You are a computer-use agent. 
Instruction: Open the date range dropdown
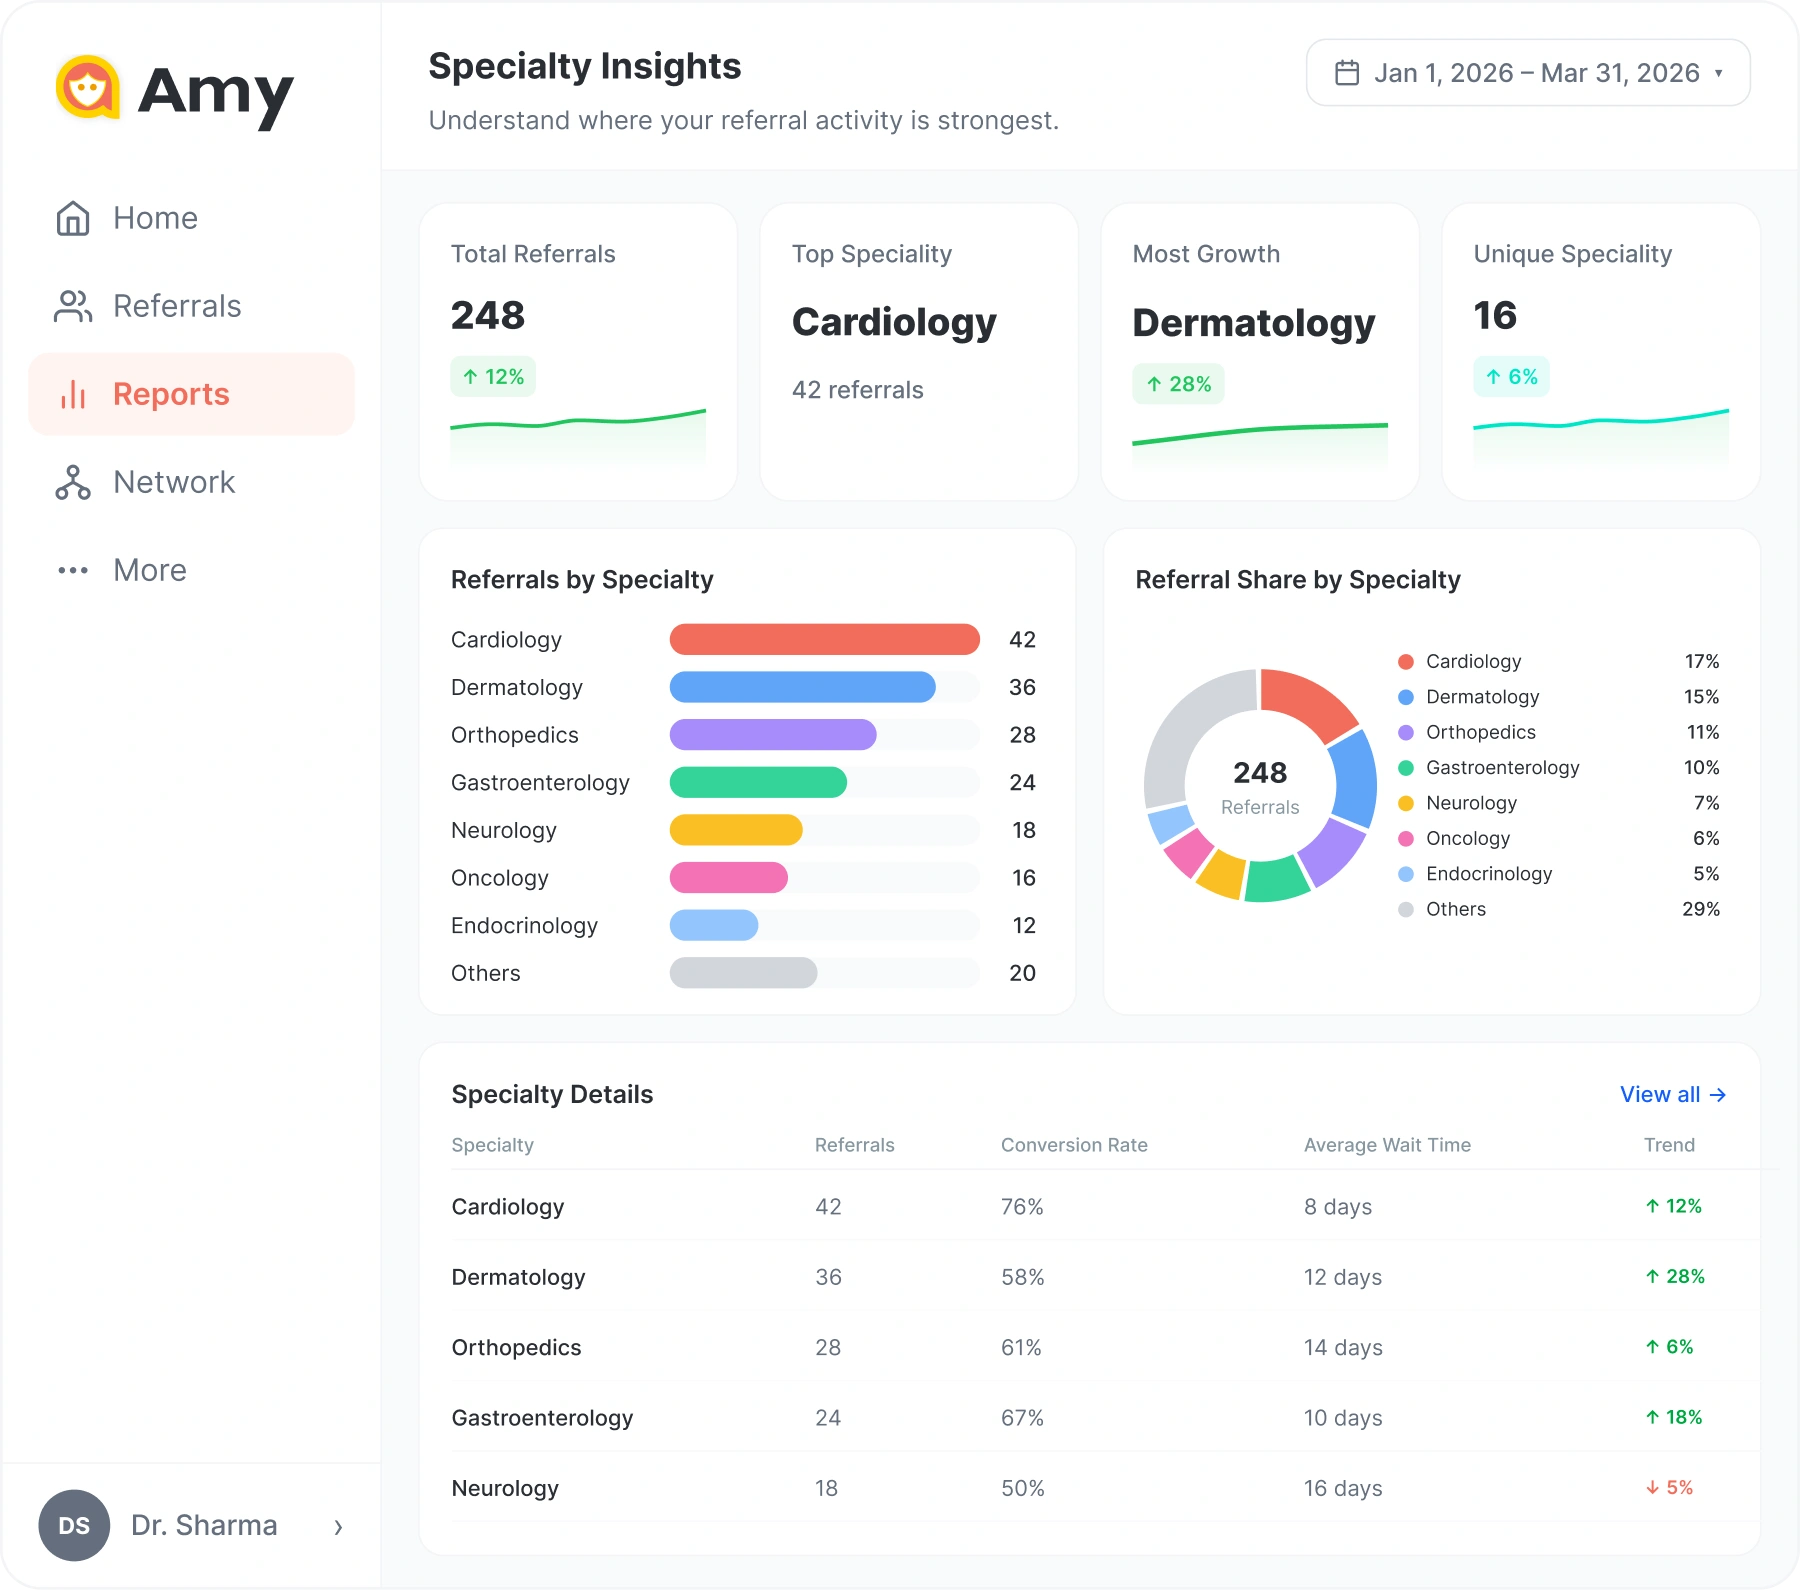(x=1528, y=73)
